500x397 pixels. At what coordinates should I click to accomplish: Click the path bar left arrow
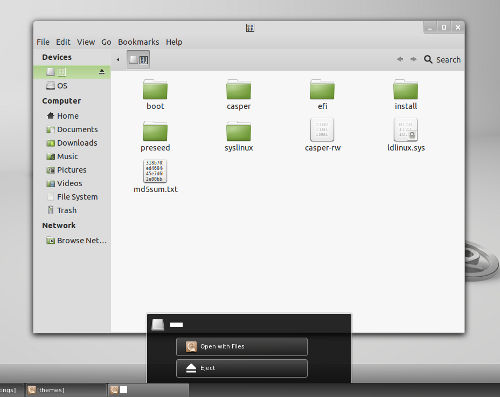(118, 60)
